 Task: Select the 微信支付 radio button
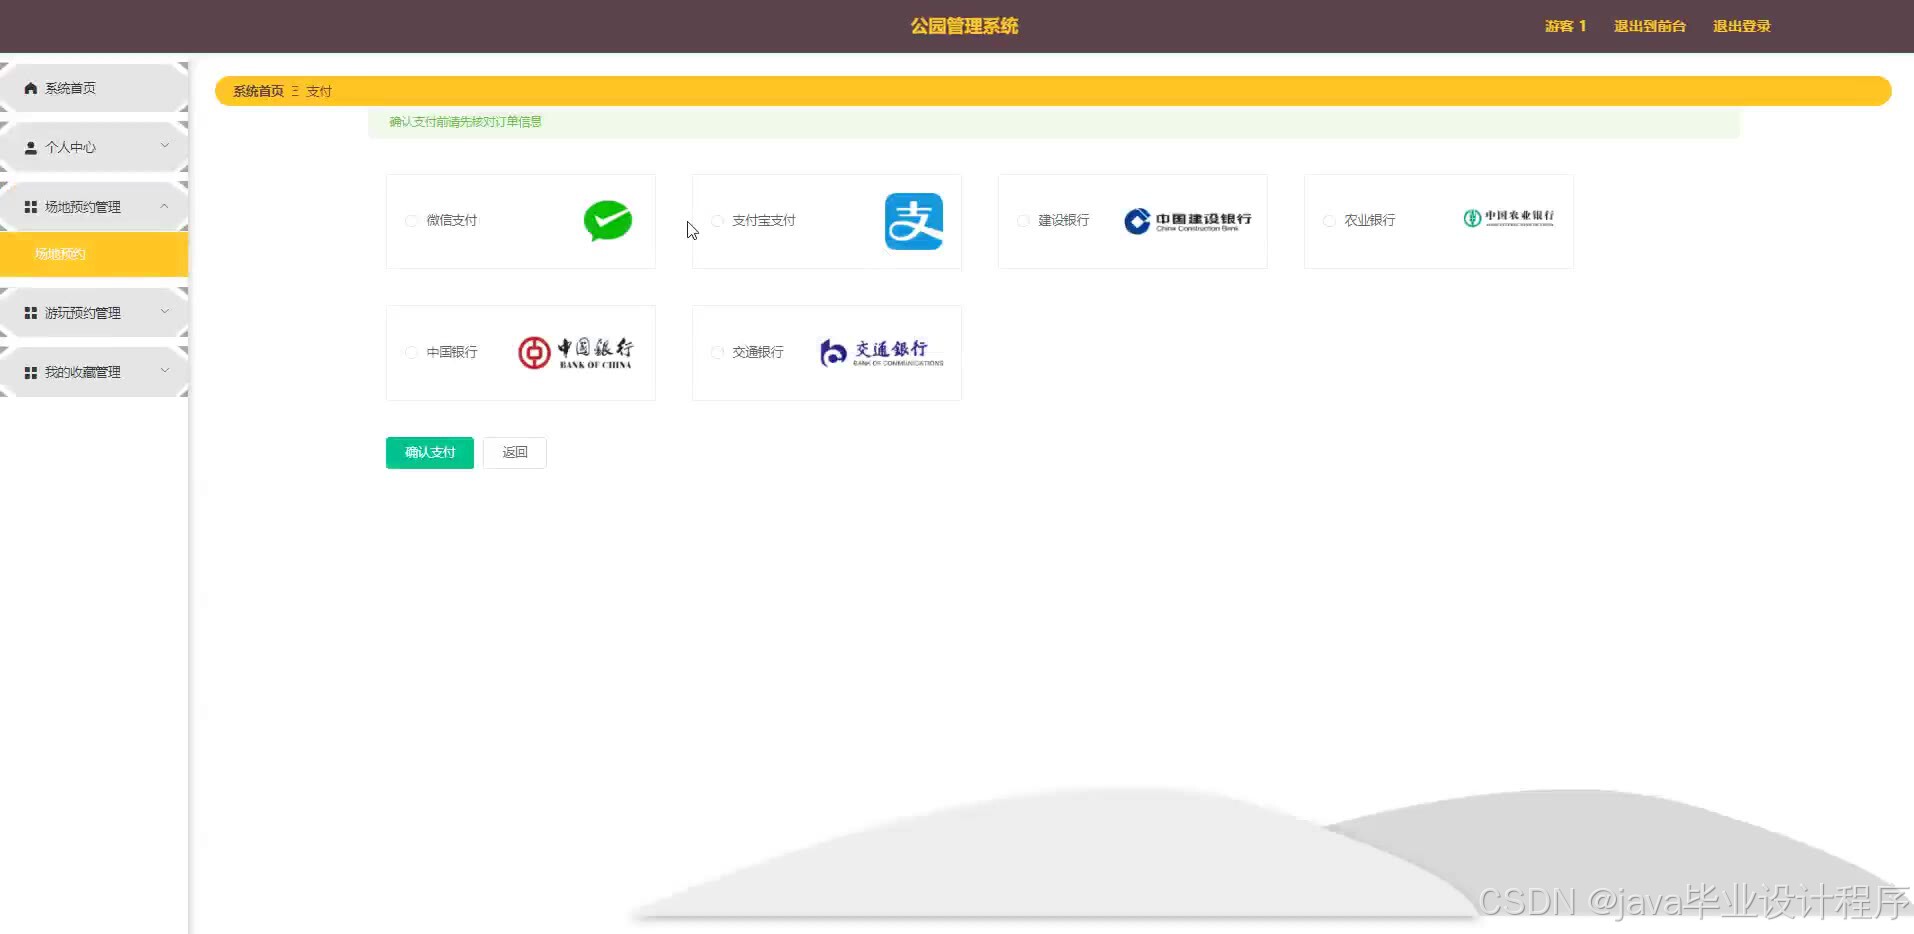coord(411,221)
